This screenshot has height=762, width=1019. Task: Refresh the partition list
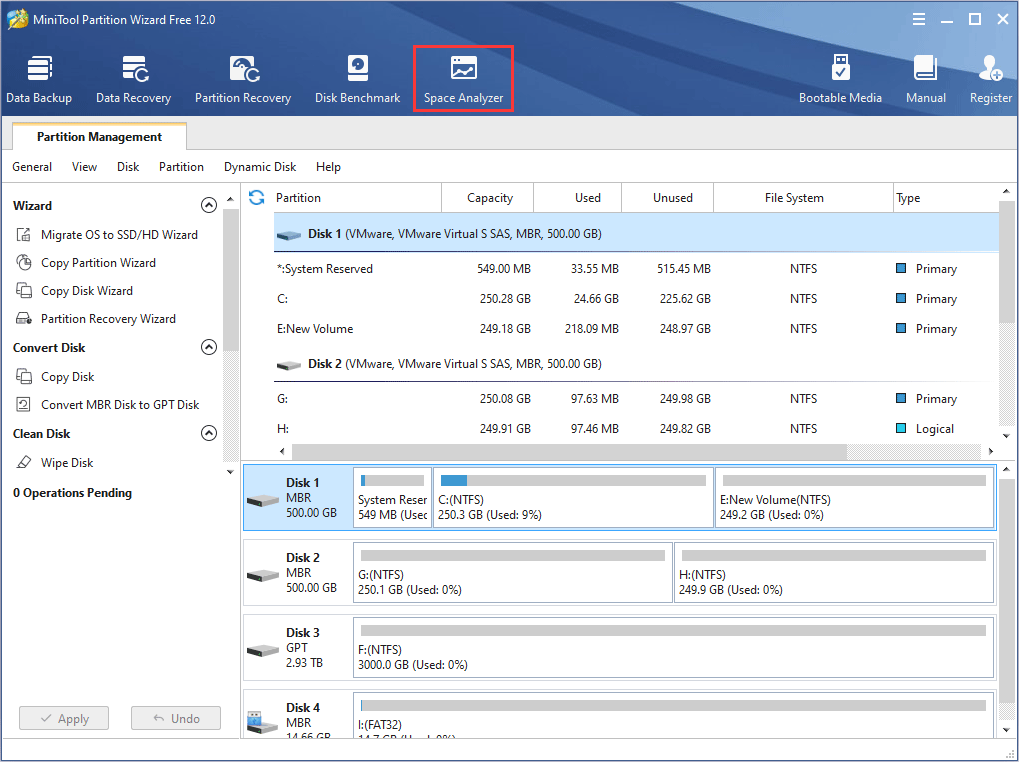coord(257,197)
